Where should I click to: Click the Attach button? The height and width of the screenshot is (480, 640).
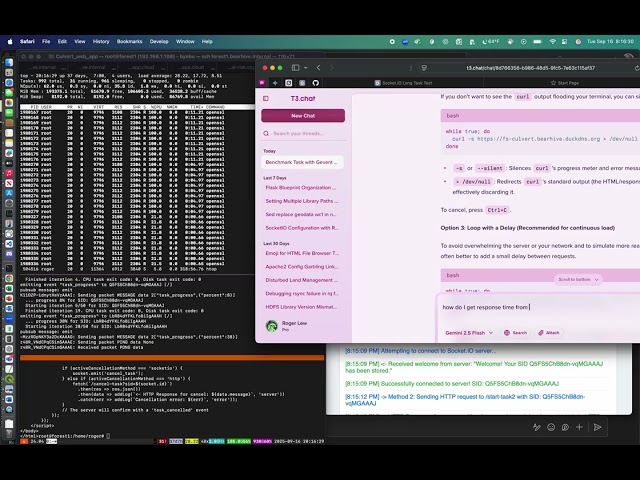click(x=549, y=333)
